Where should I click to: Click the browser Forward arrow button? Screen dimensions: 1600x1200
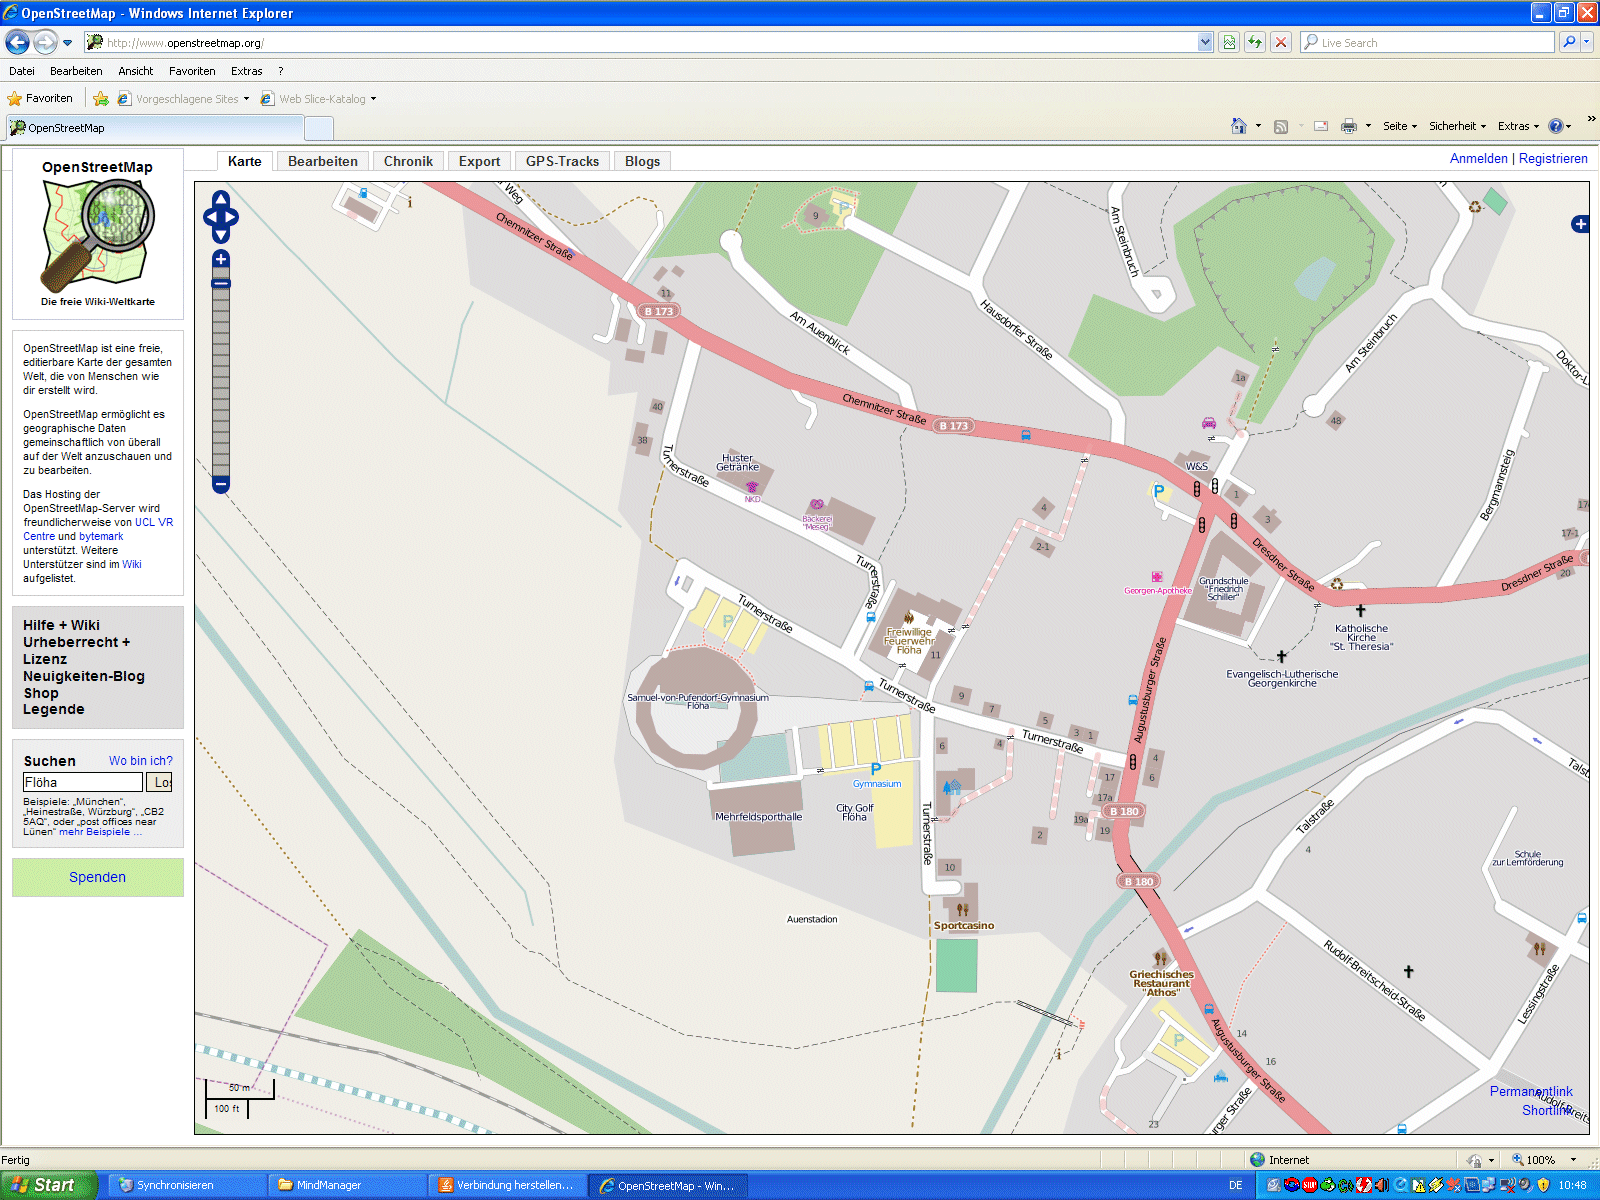pos(45,42)
